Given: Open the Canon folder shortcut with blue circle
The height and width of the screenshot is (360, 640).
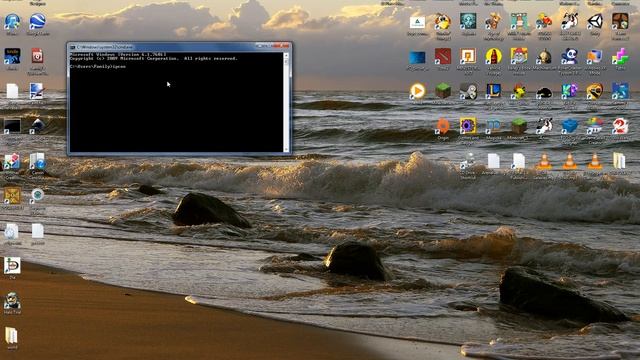Looking at the screenshot, I should point(38,161).
